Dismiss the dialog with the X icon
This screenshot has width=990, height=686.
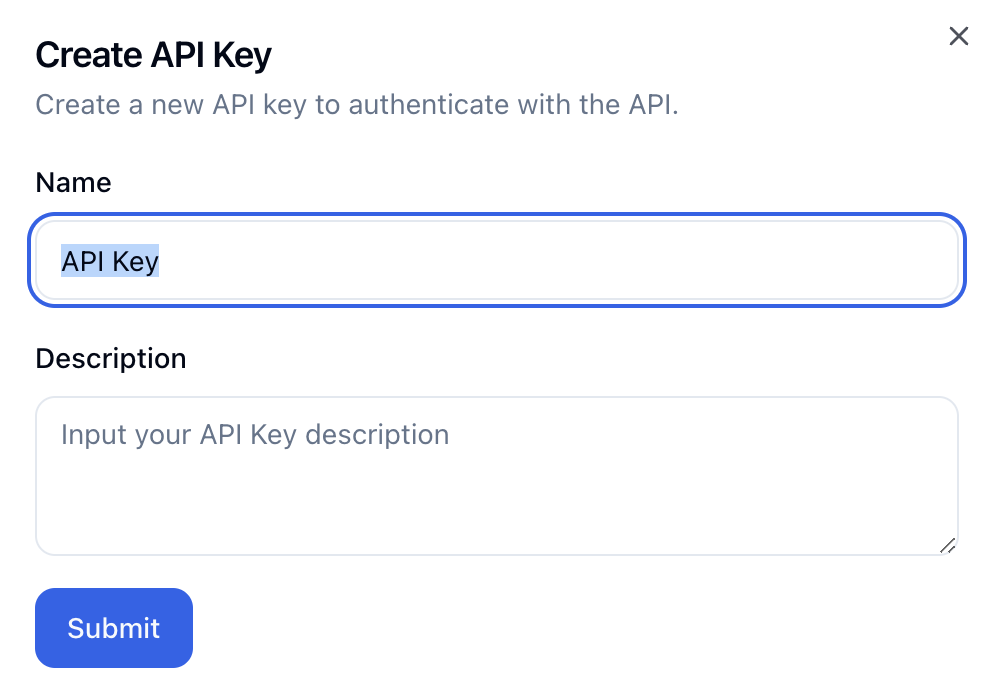pyautogui.click(x=958, y=37)
